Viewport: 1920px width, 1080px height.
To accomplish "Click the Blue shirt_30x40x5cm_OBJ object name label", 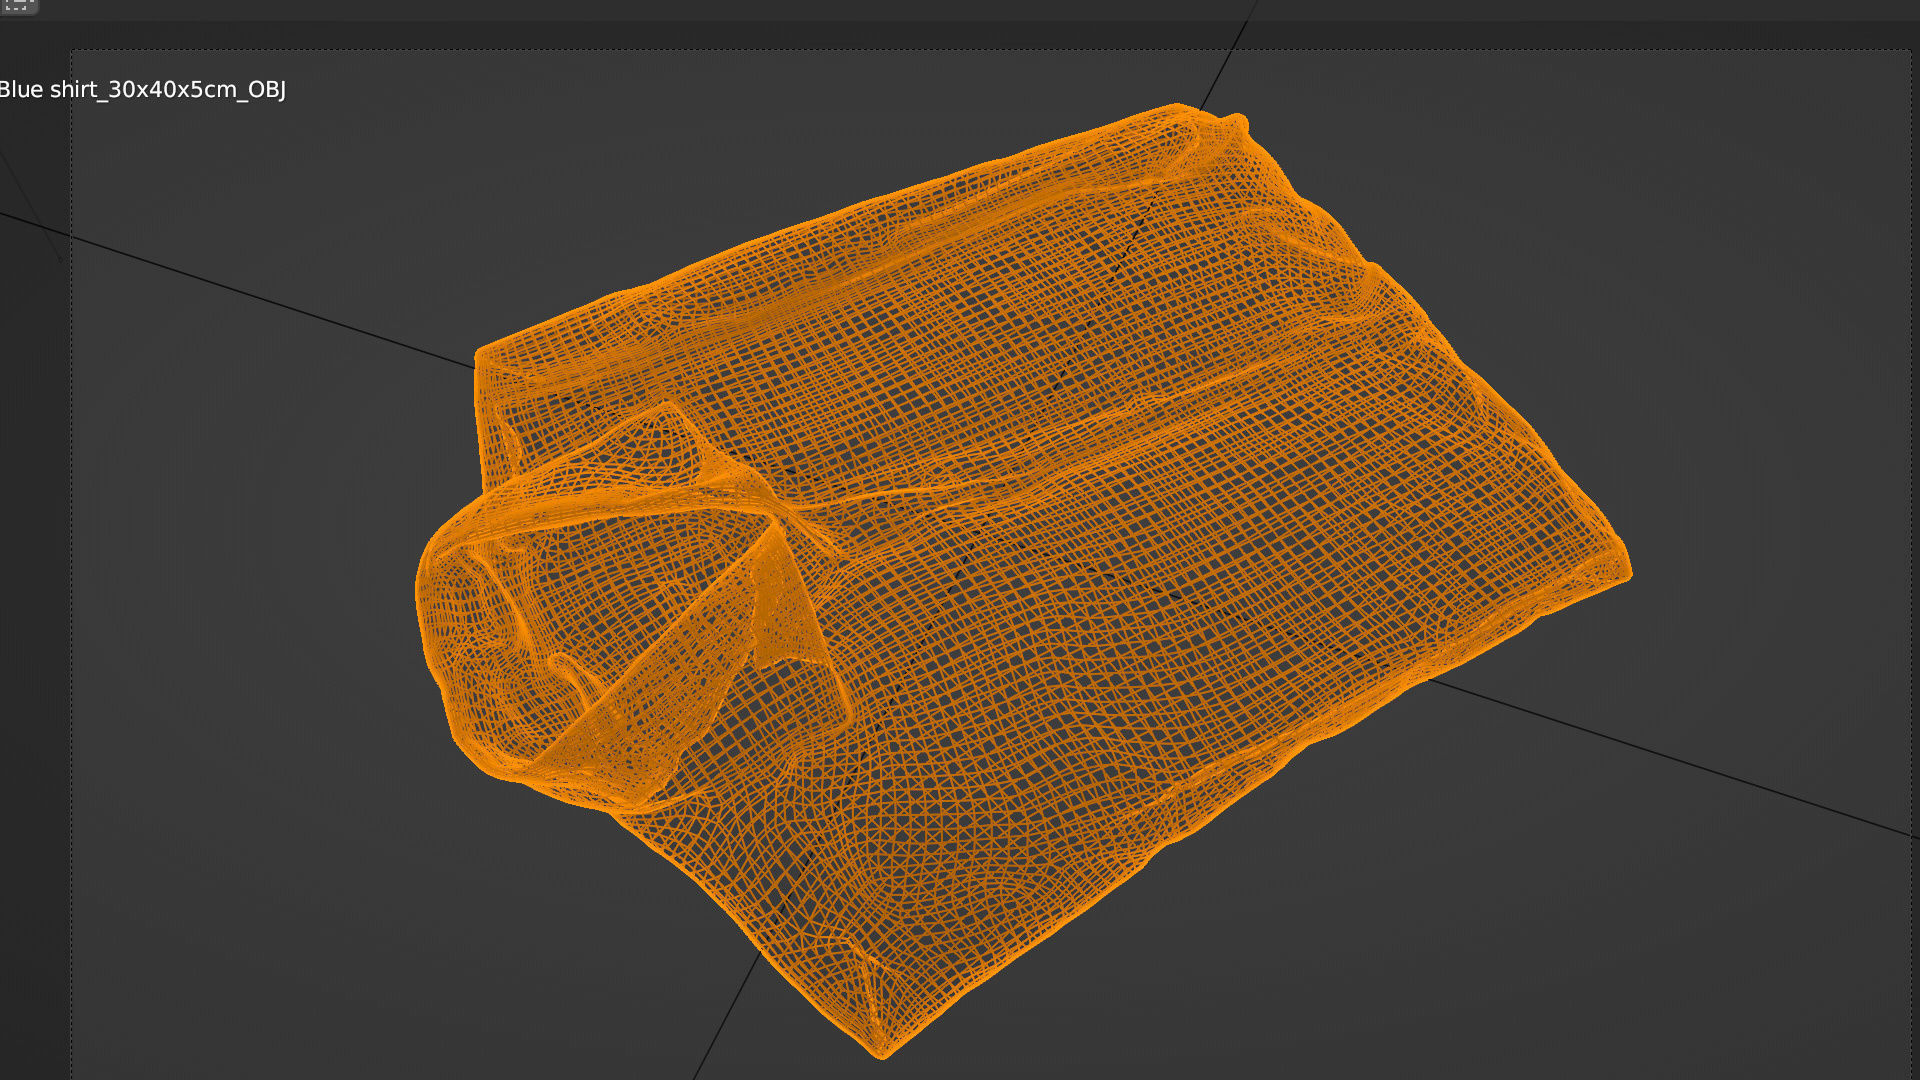I will click(142, 90).
